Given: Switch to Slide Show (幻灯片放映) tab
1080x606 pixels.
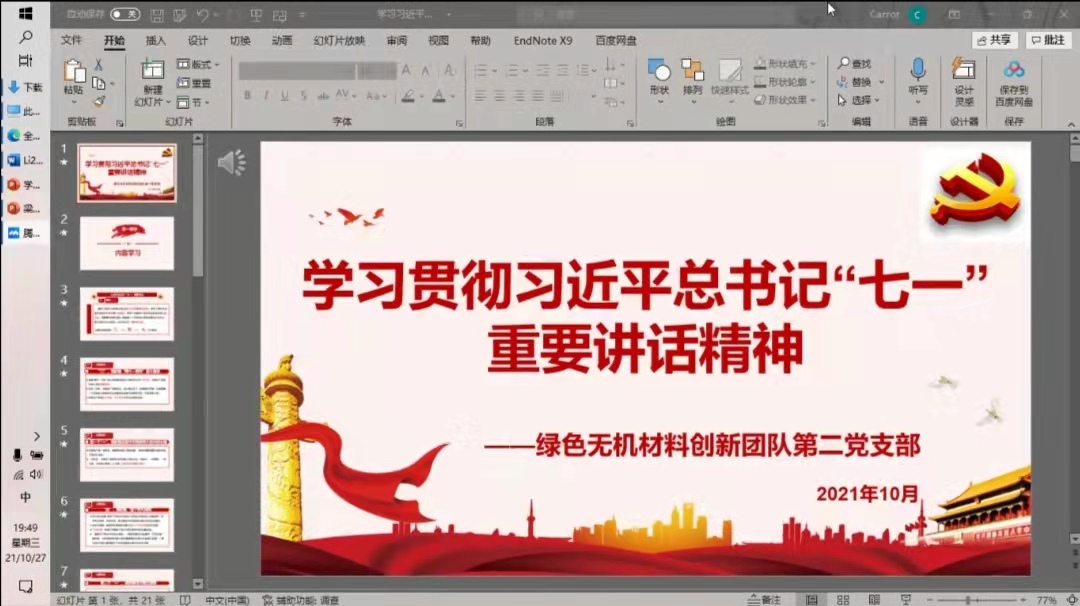Looking at the screenshot, I should tap(339, 41).
